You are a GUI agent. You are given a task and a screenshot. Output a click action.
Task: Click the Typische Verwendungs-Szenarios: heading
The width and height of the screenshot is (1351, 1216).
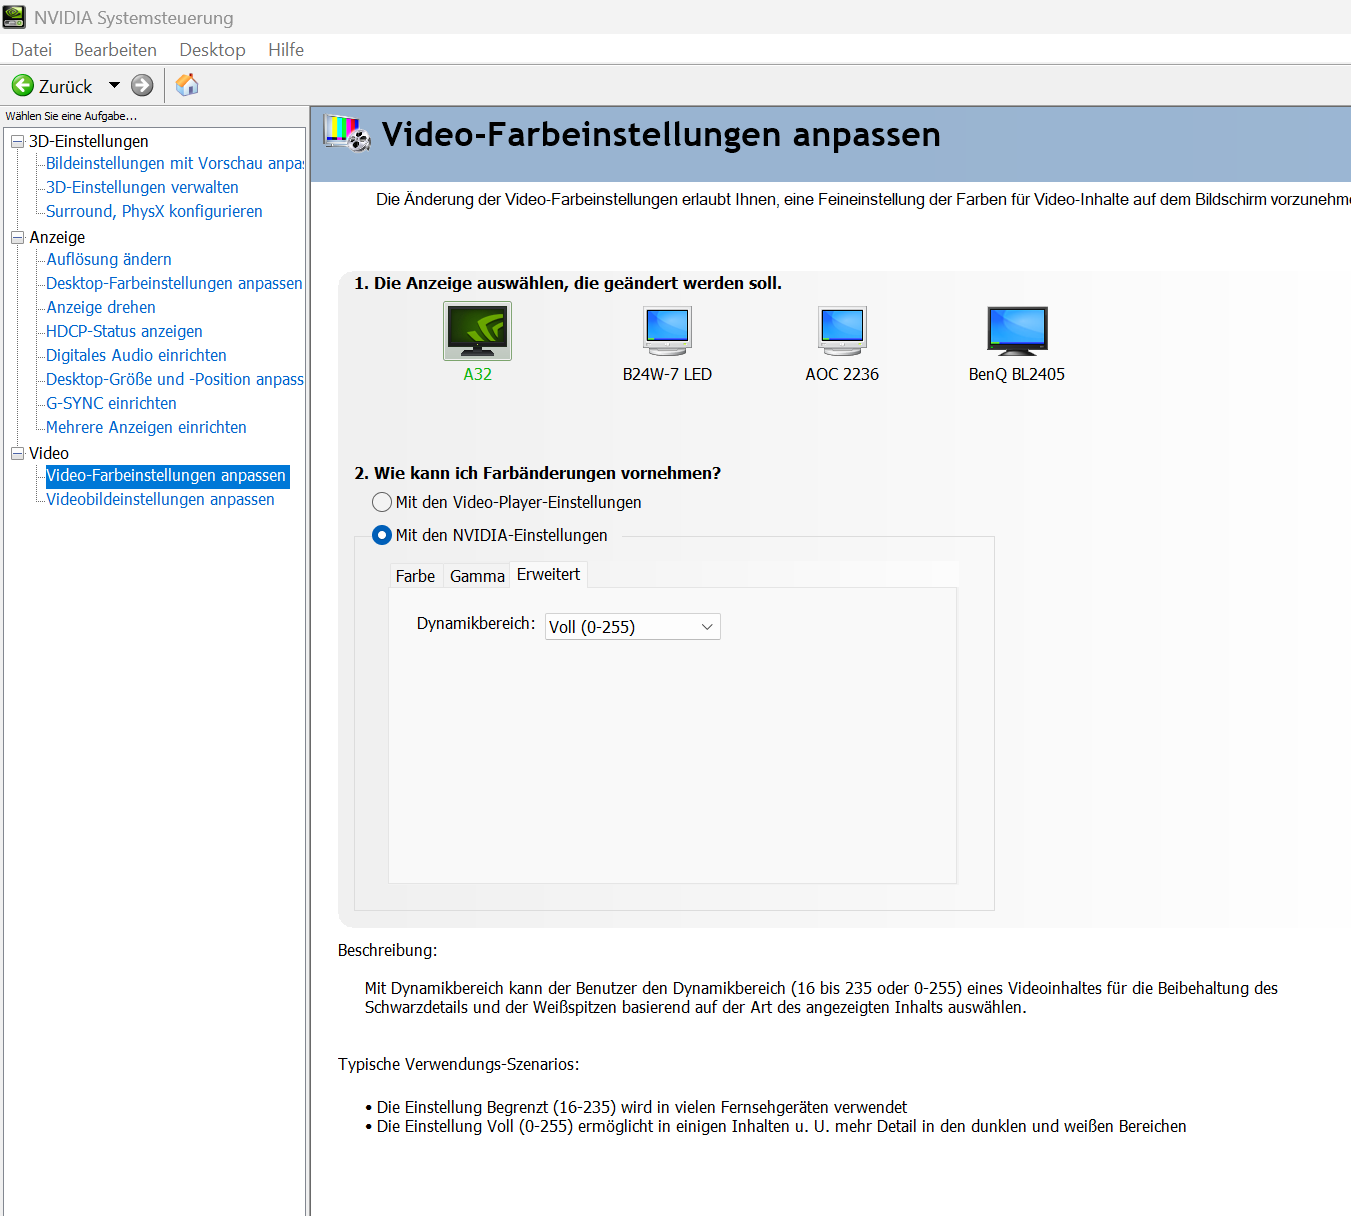[459, 1064]
